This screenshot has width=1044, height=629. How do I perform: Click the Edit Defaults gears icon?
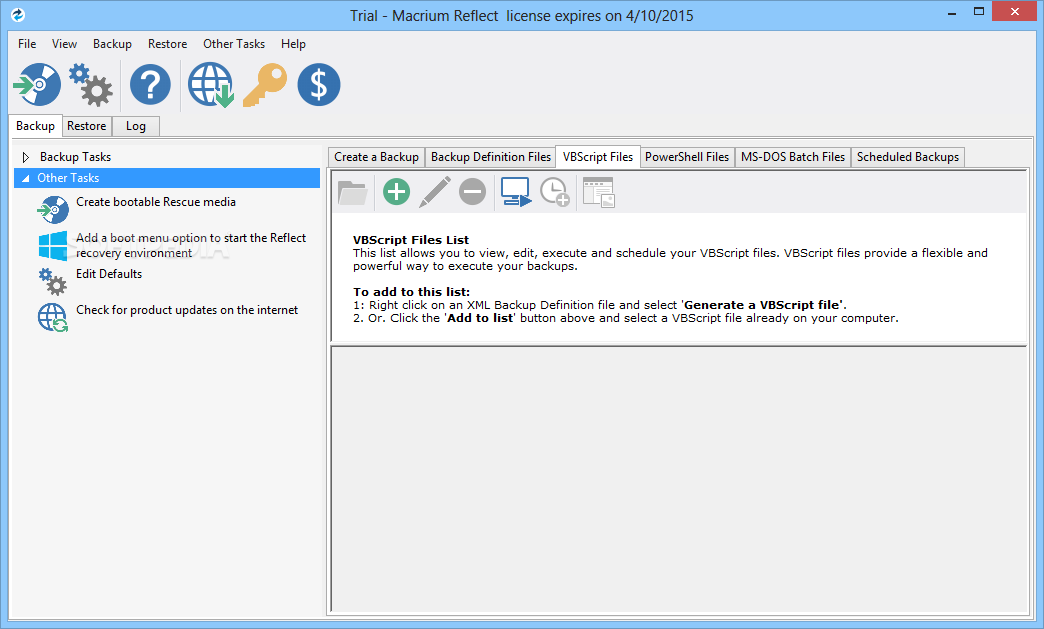pos(53,282)
